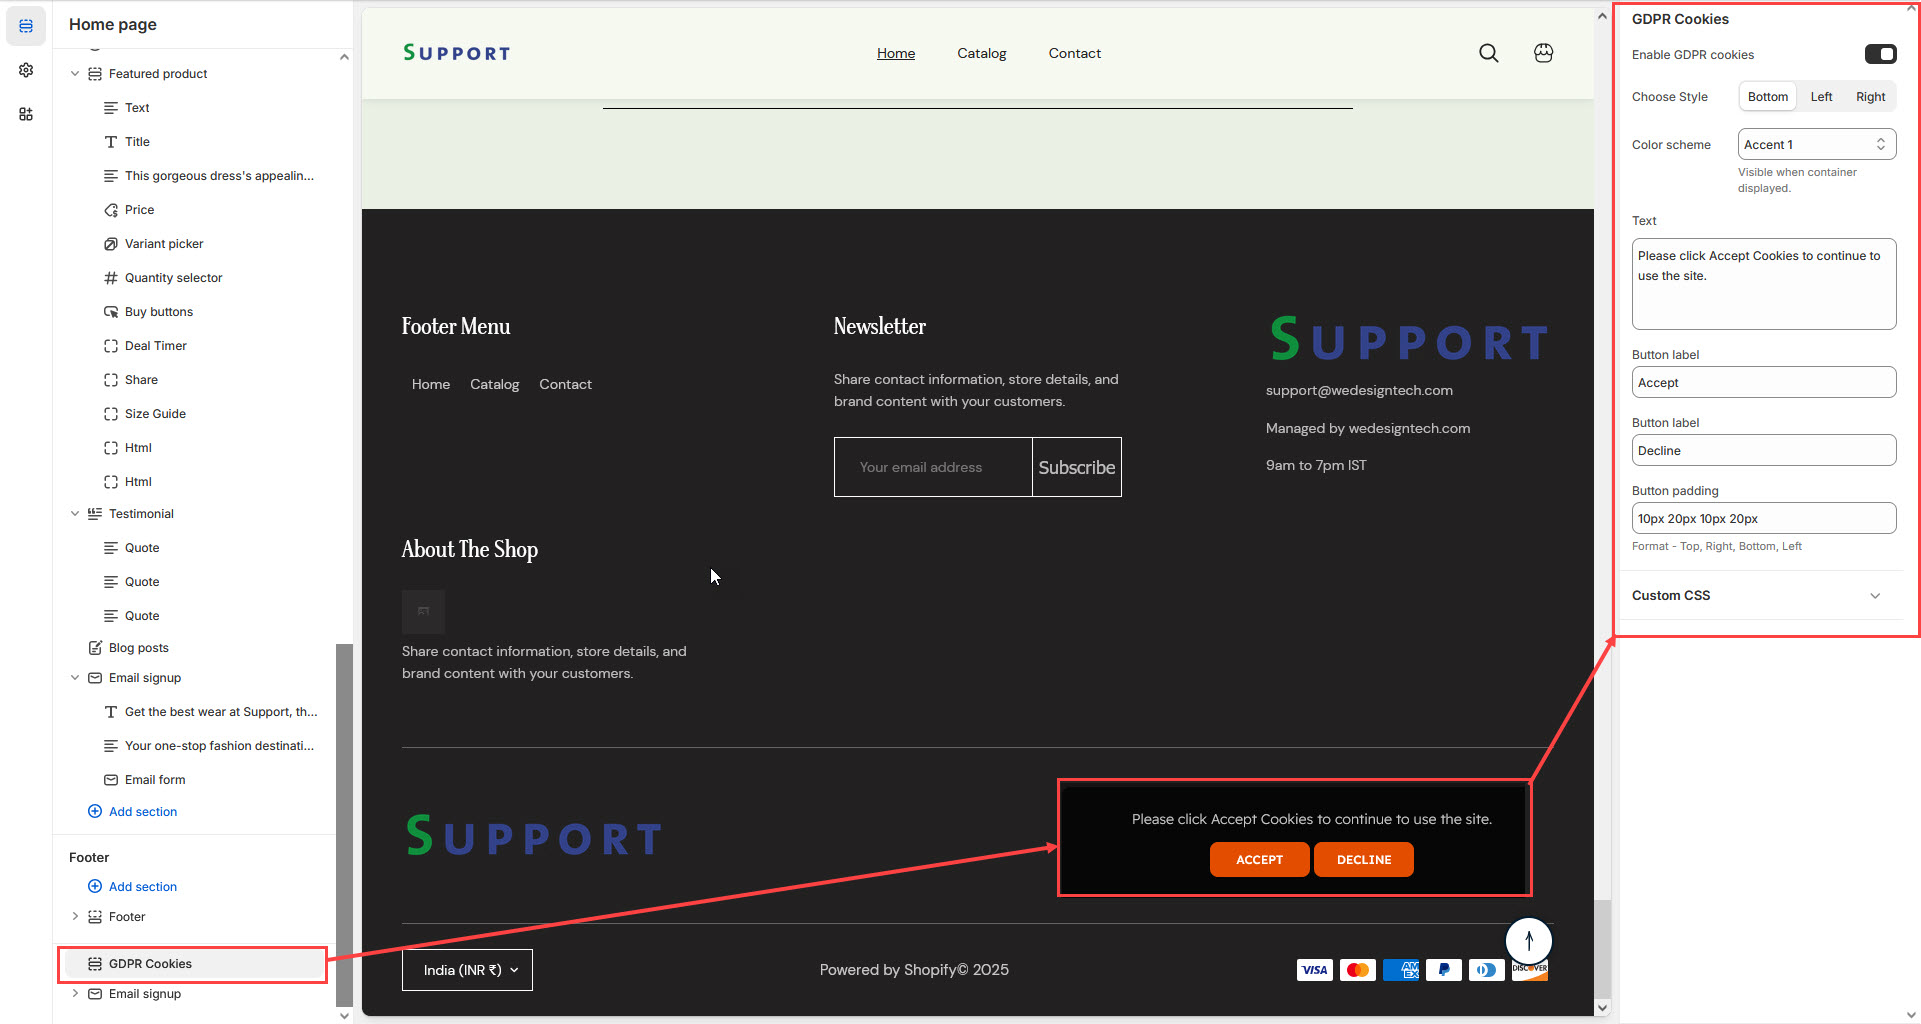This screenshot has width=1921, height=1024.
Task: Collapse the Testimonial section
Action: click(x=75, y=514)
